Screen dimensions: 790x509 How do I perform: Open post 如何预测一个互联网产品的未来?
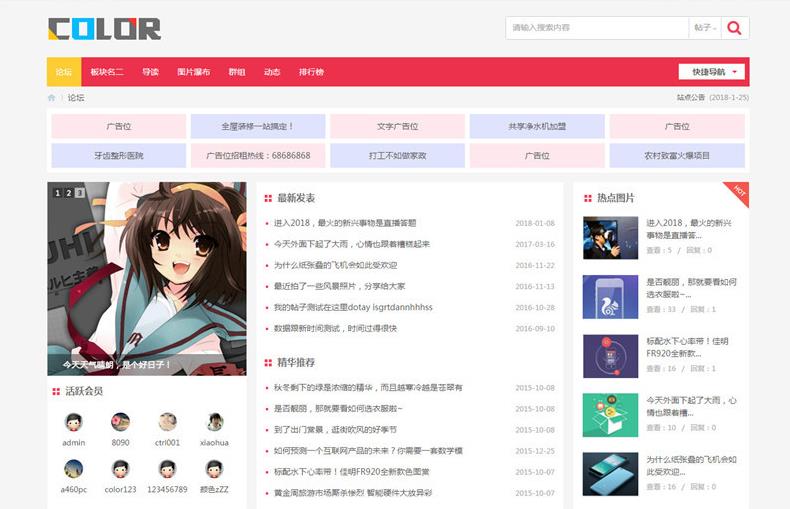pos(368,451)
